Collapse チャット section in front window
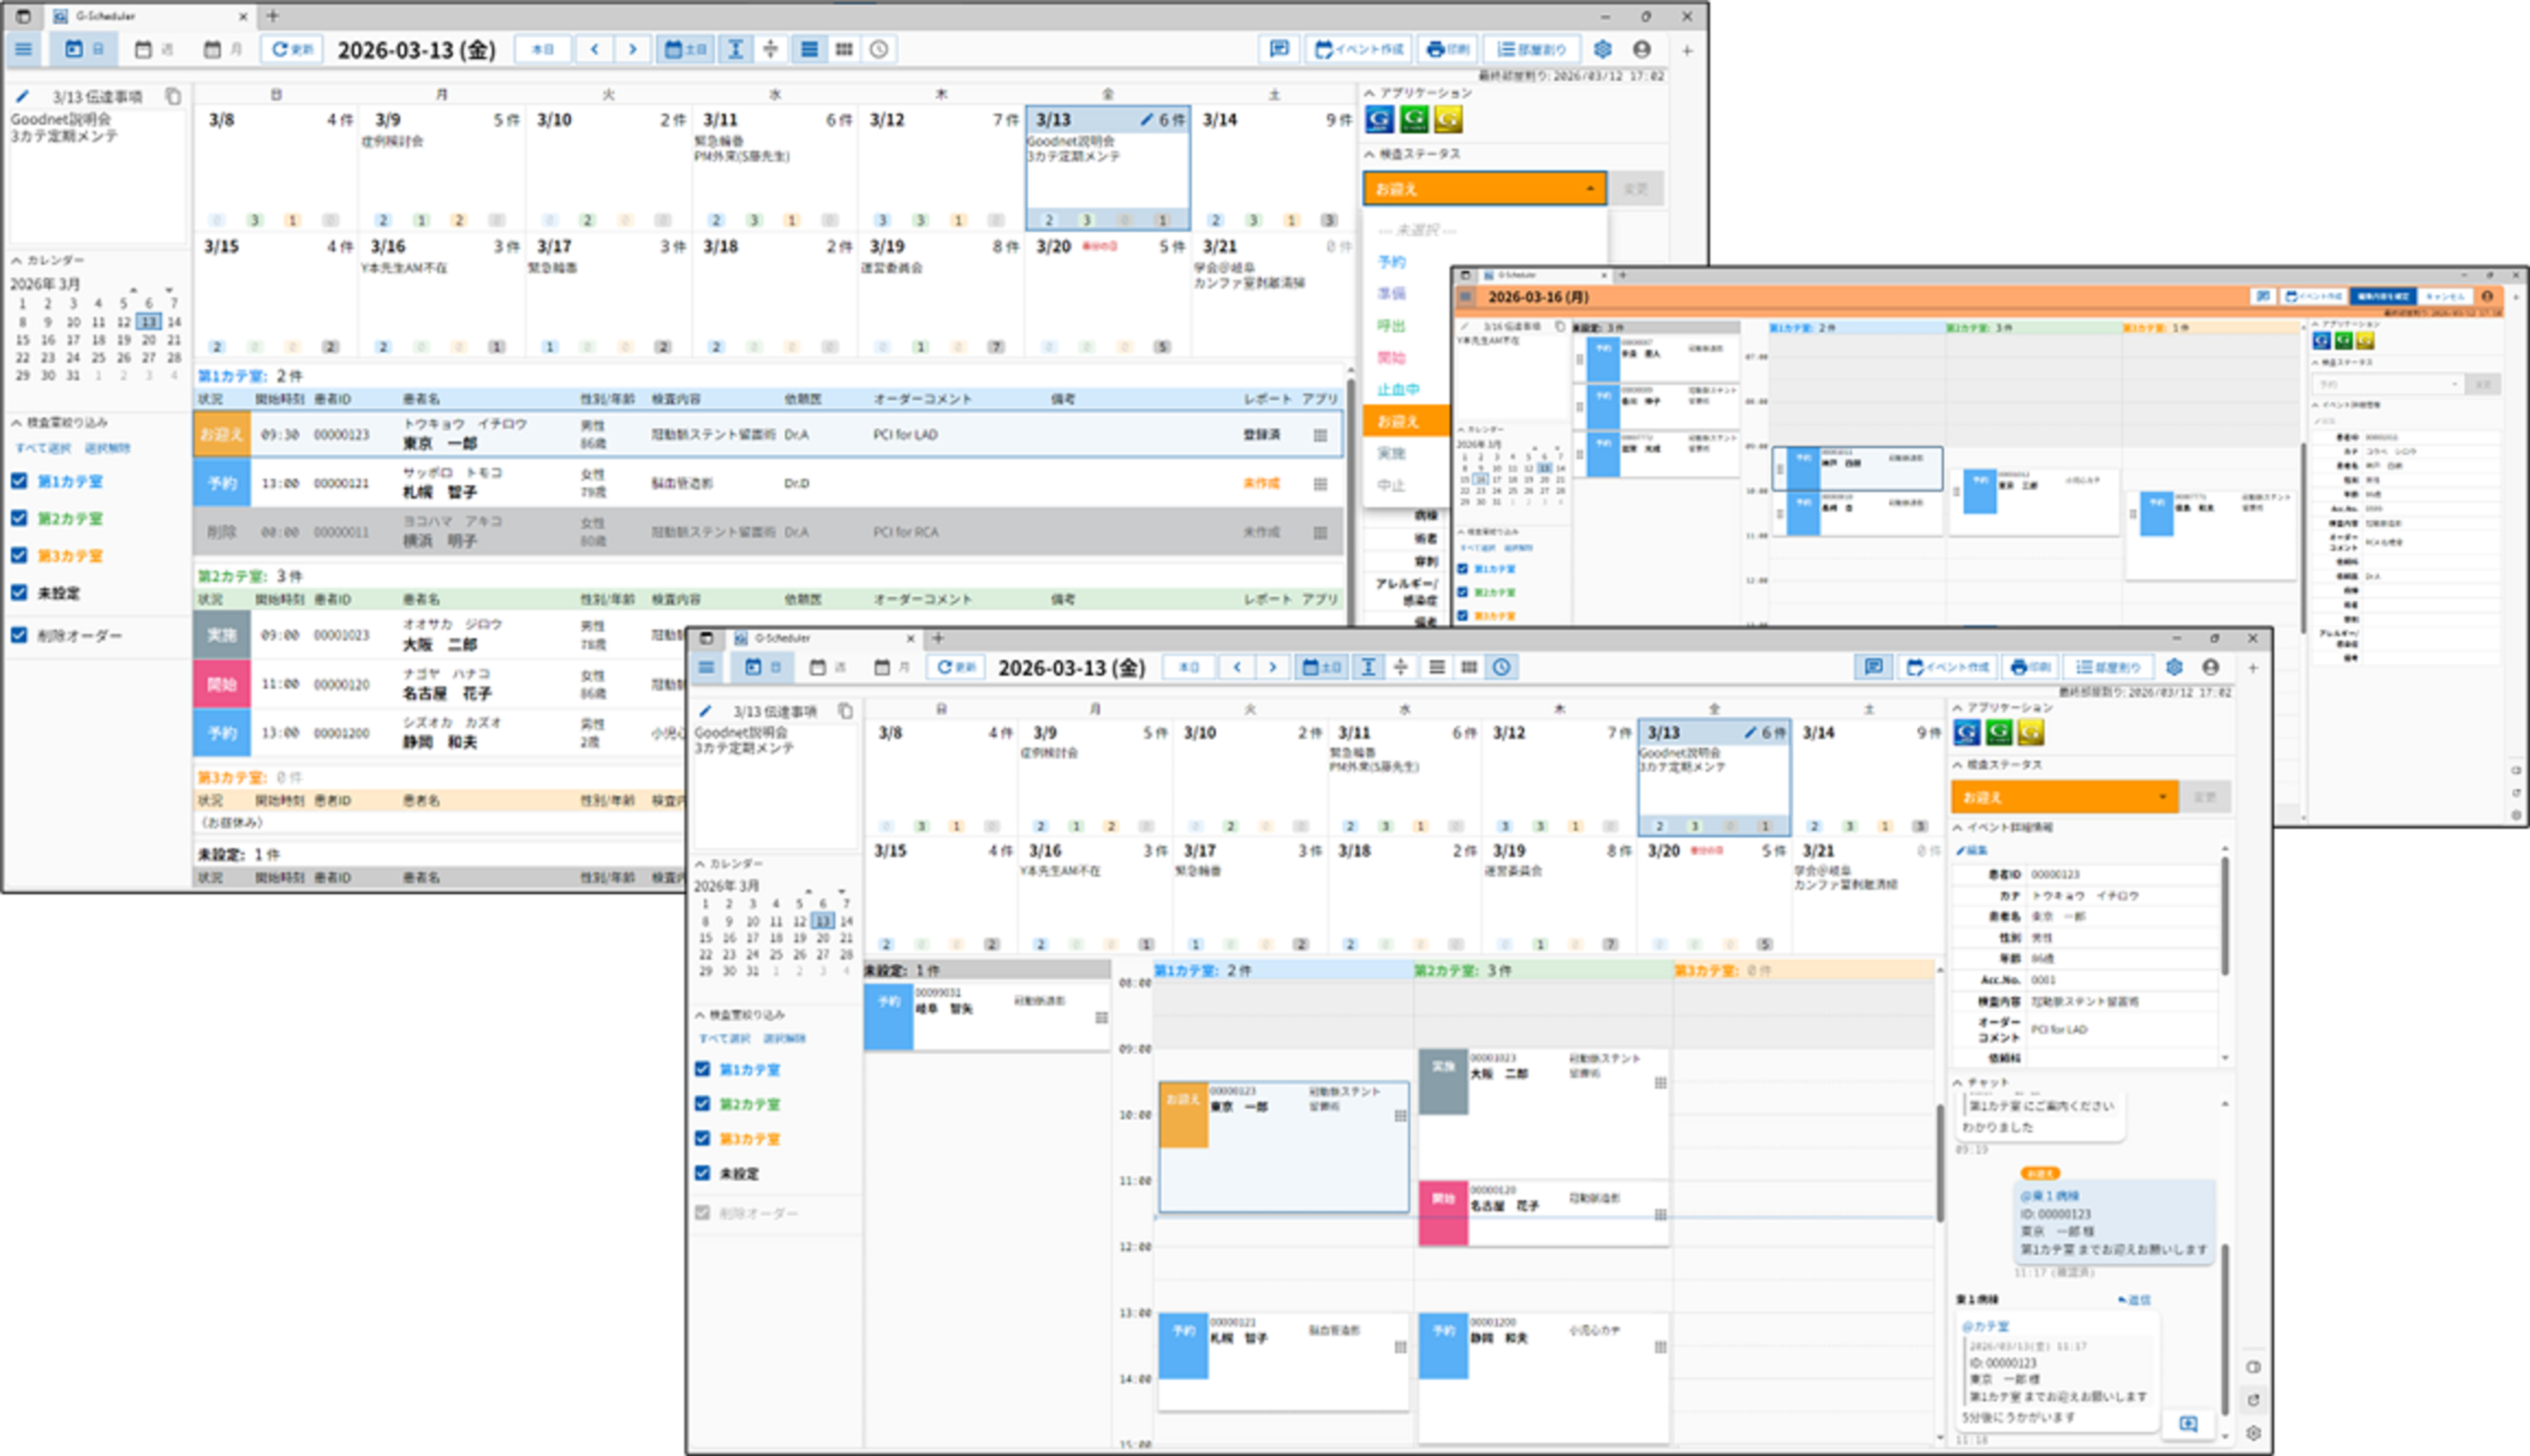The image size is (2530, 1456). click(x=1958, y=1082)
